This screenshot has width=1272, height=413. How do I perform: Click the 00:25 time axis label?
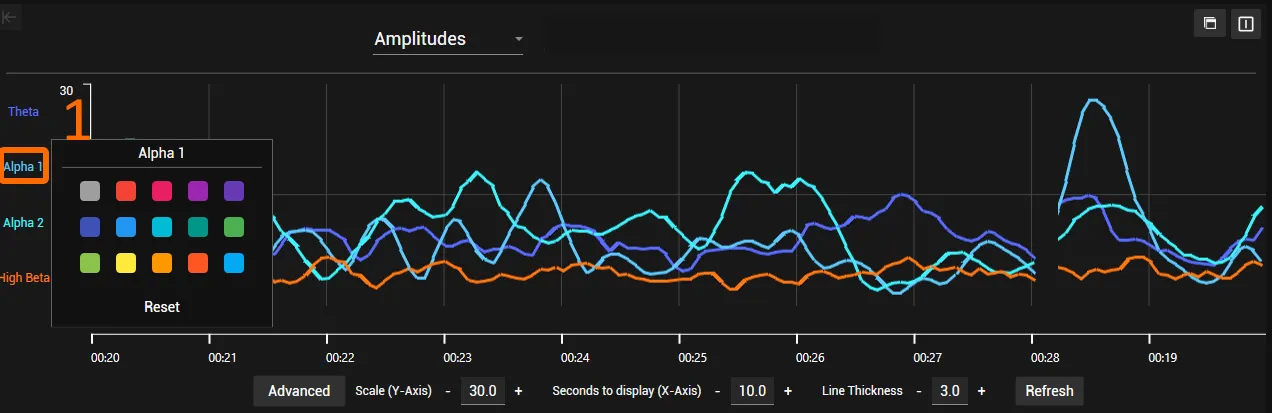coord(692,357)
